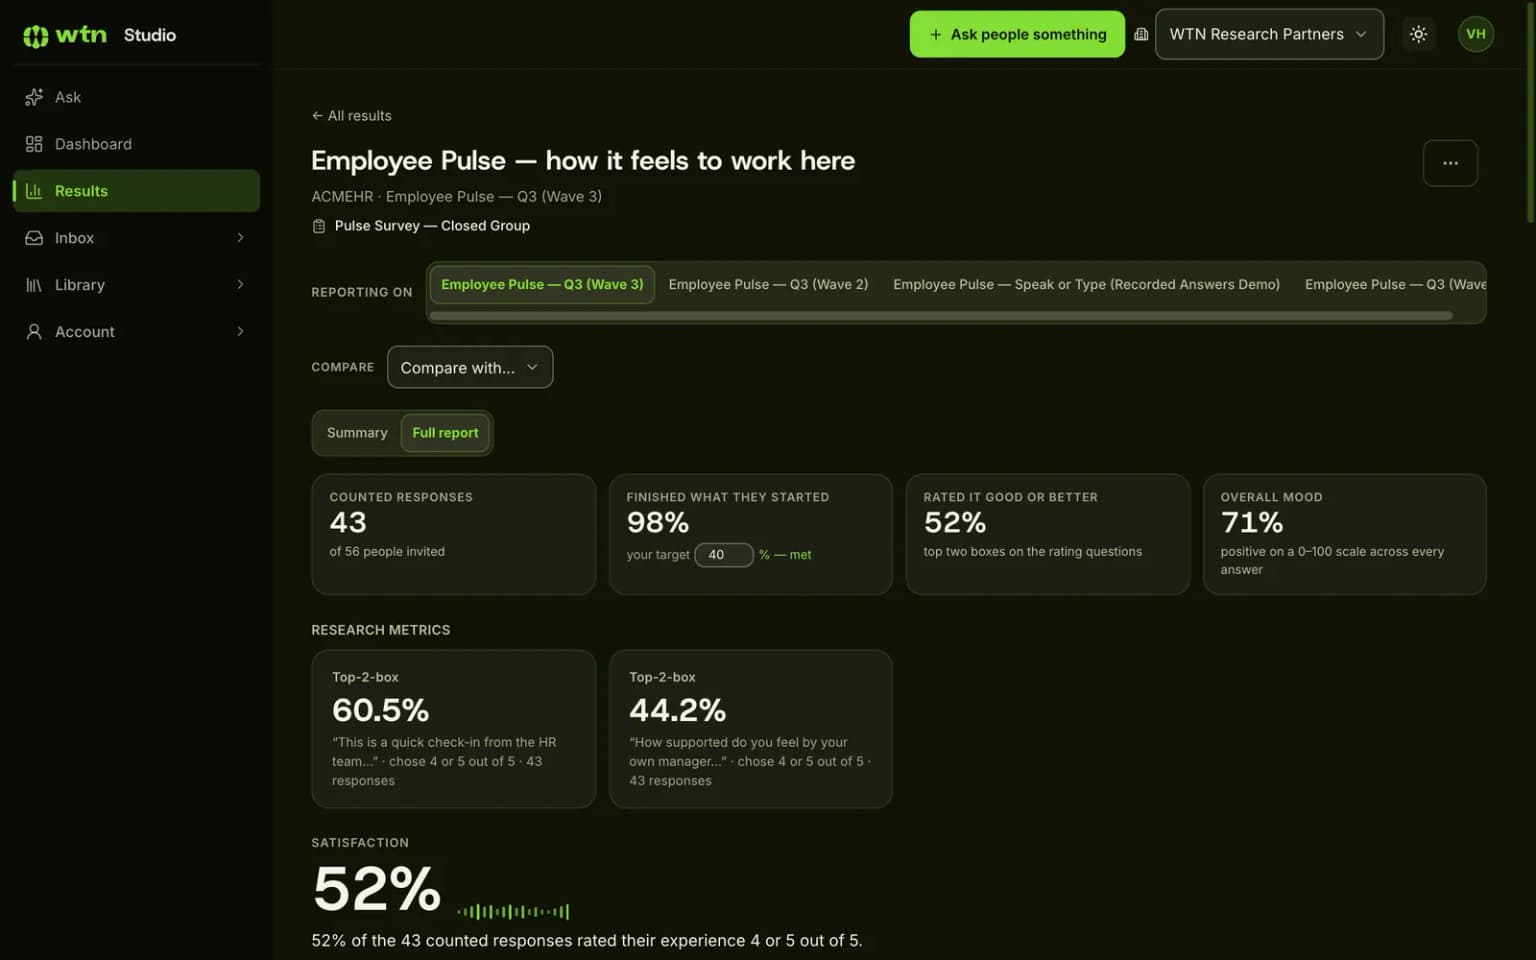Click the 44.2% Top-2-box metric card
Viewport: 1536px width, 960px height.
click(x=751, y=729)
